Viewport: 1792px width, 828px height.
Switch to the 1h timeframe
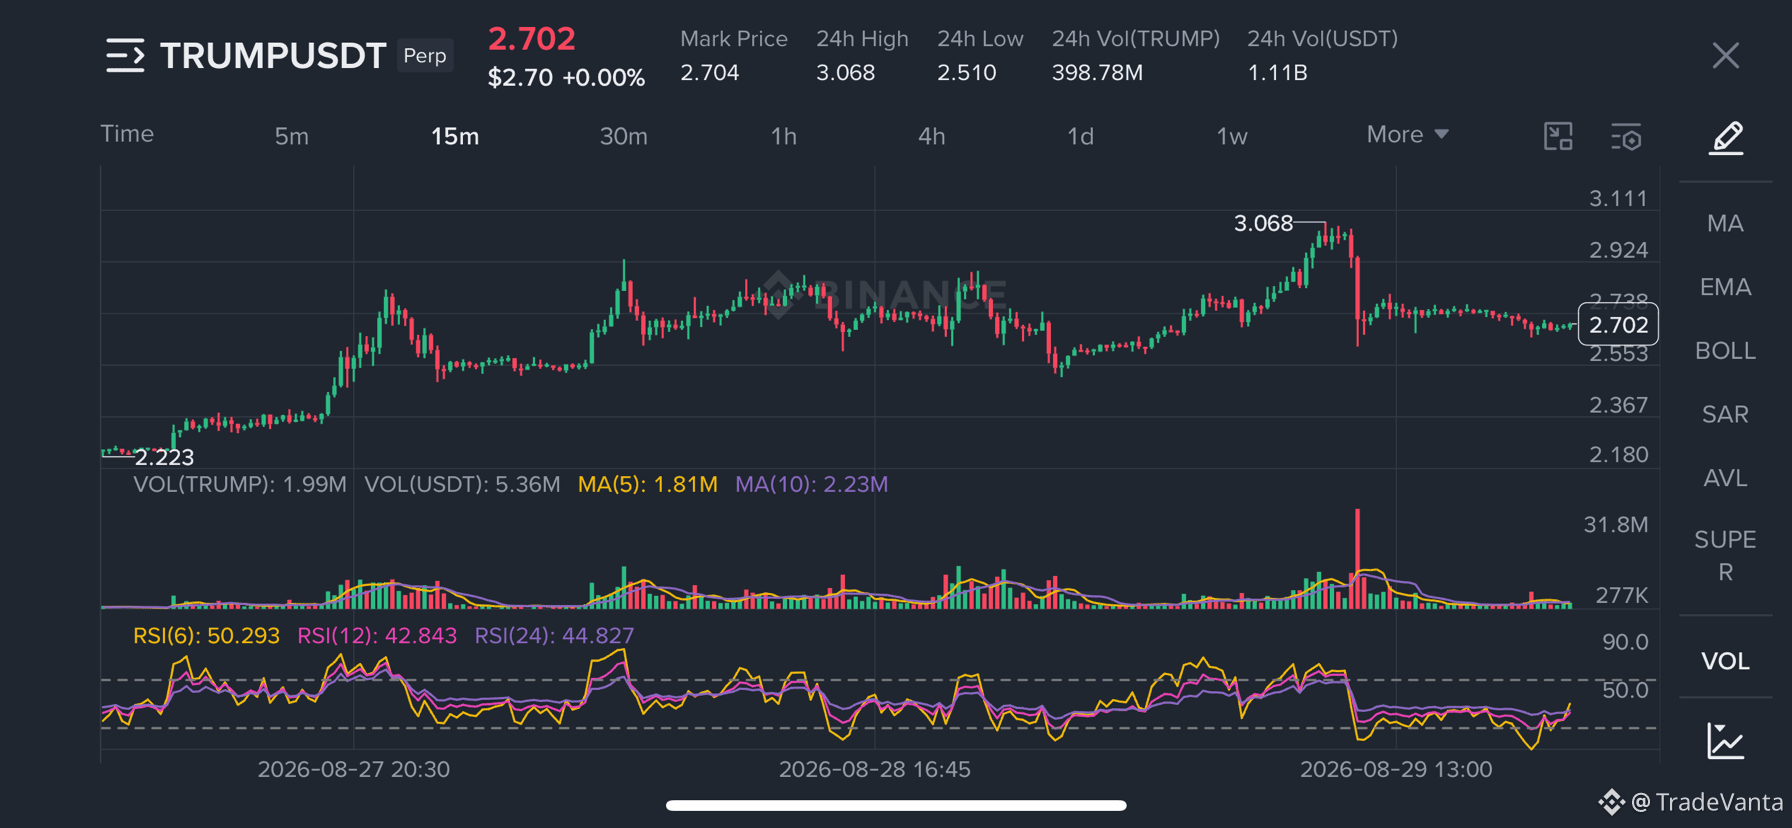(784, 136)
